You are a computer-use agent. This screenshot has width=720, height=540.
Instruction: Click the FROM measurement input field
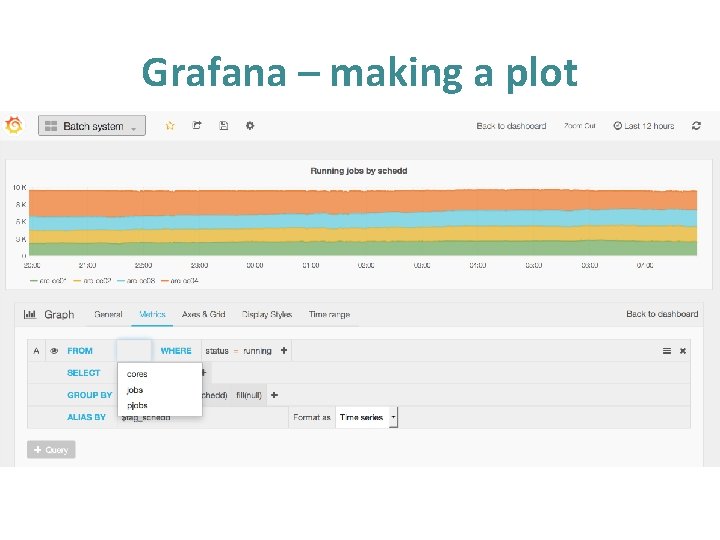tap(134, 351)
